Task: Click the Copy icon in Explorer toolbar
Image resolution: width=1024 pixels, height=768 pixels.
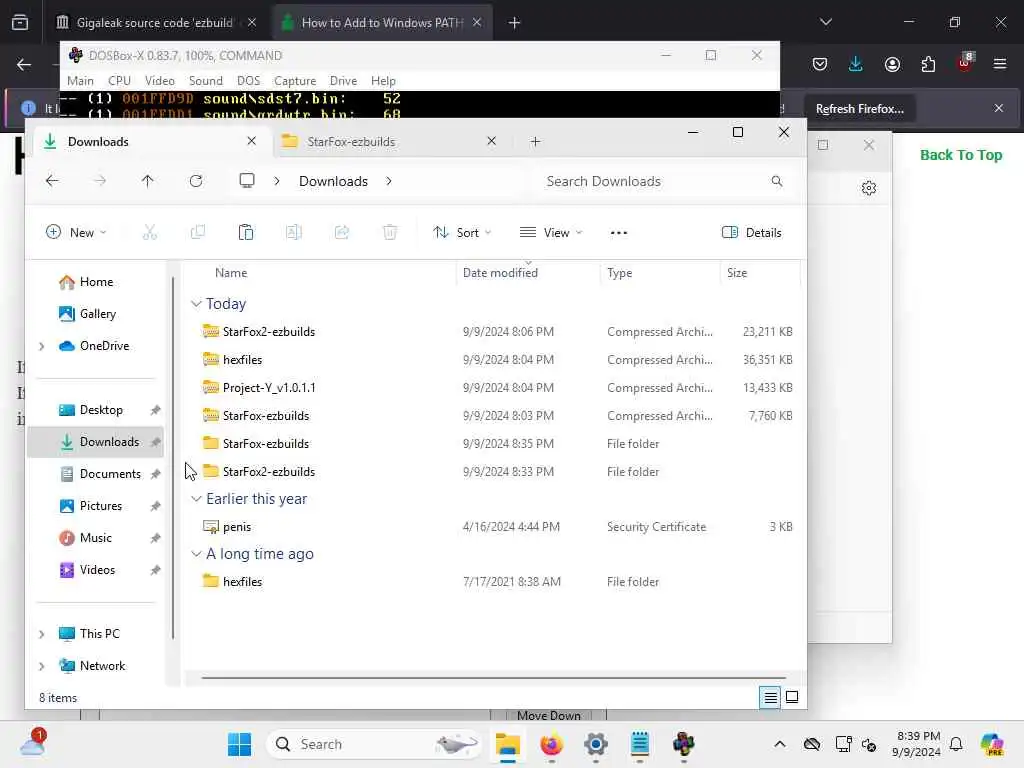Action: (198, 232)
